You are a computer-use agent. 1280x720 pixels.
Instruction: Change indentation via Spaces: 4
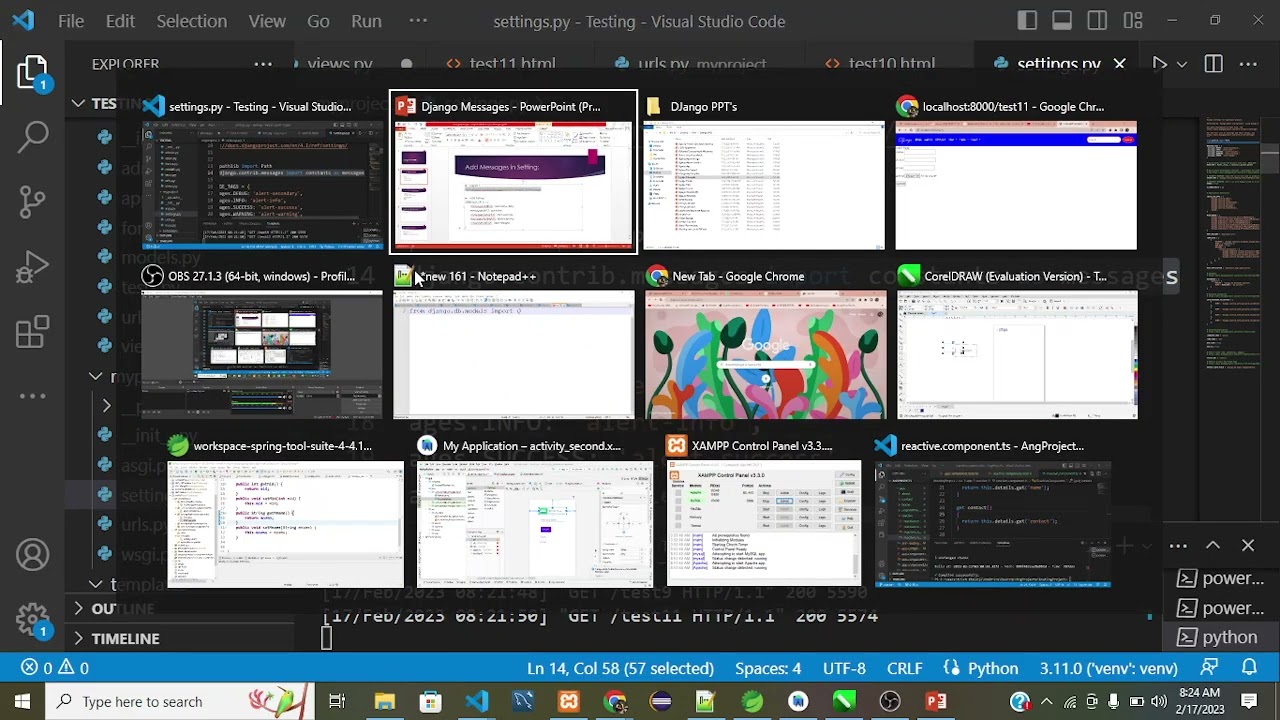tap(768, 668)
